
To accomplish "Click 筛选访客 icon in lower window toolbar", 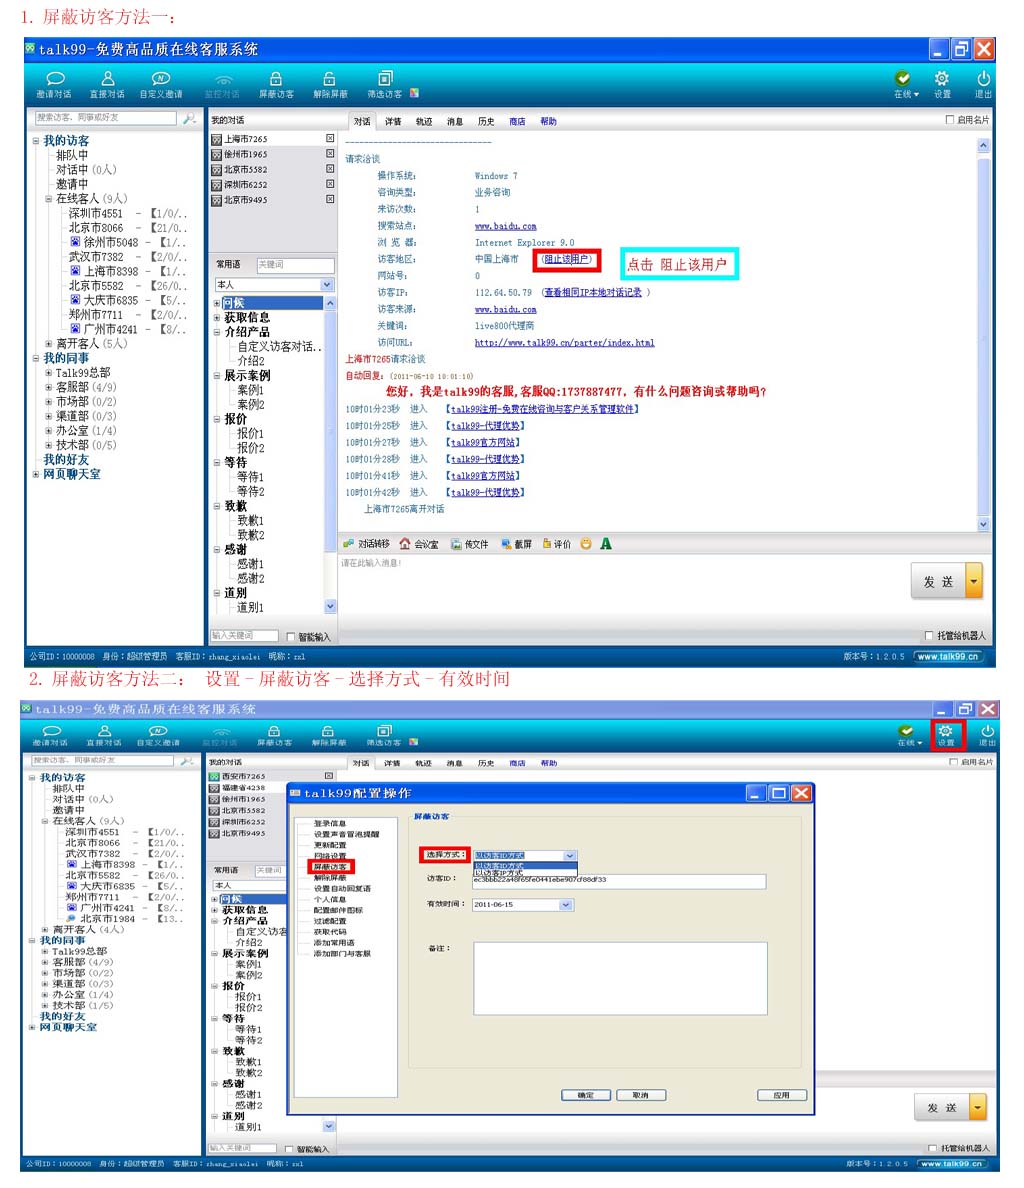I will pyautogui.click(x=384, y=731).
